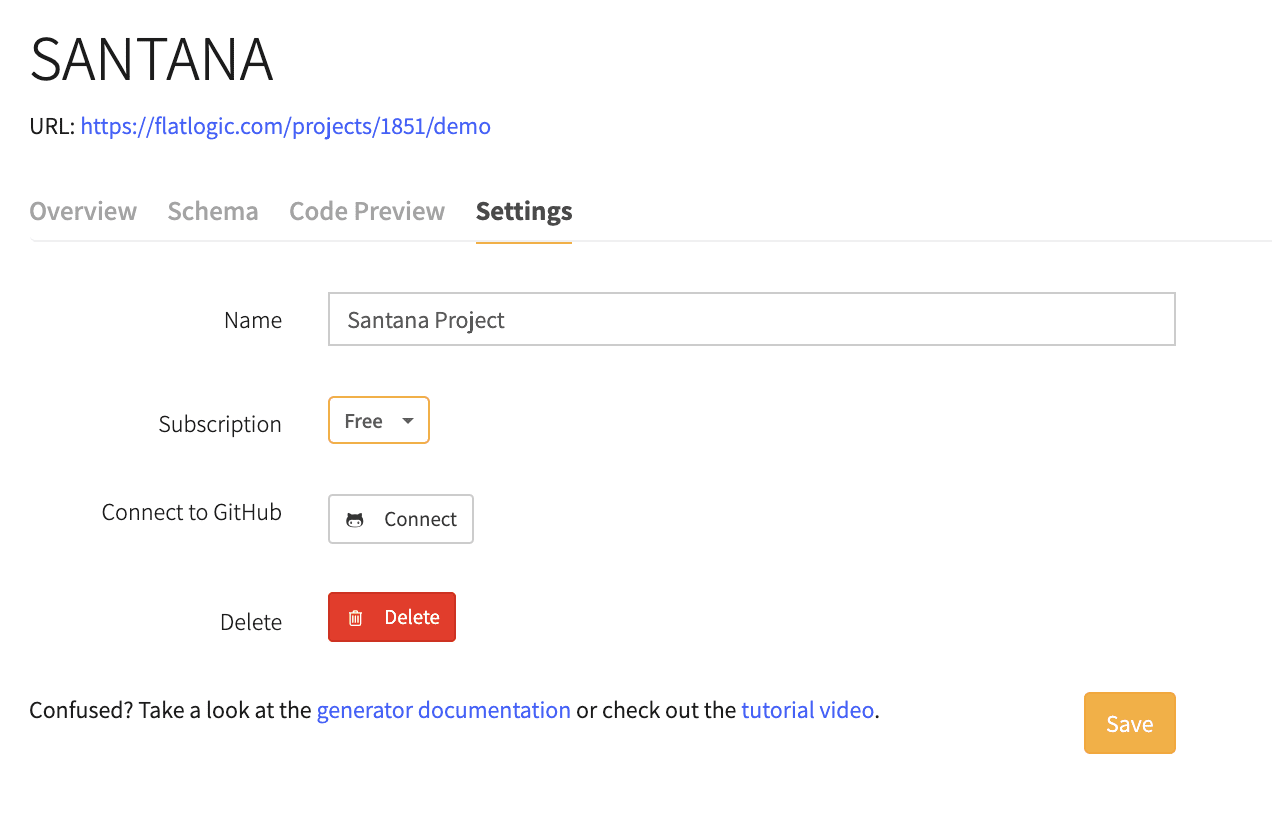Open the flatlogic.com project demo URL
1272x834 pixels.
point(285,126)
